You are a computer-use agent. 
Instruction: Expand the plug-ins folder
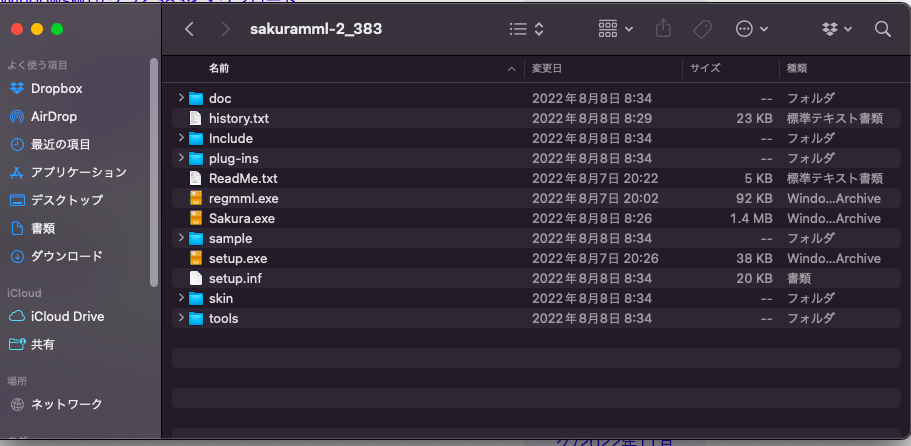coord(181,157)
